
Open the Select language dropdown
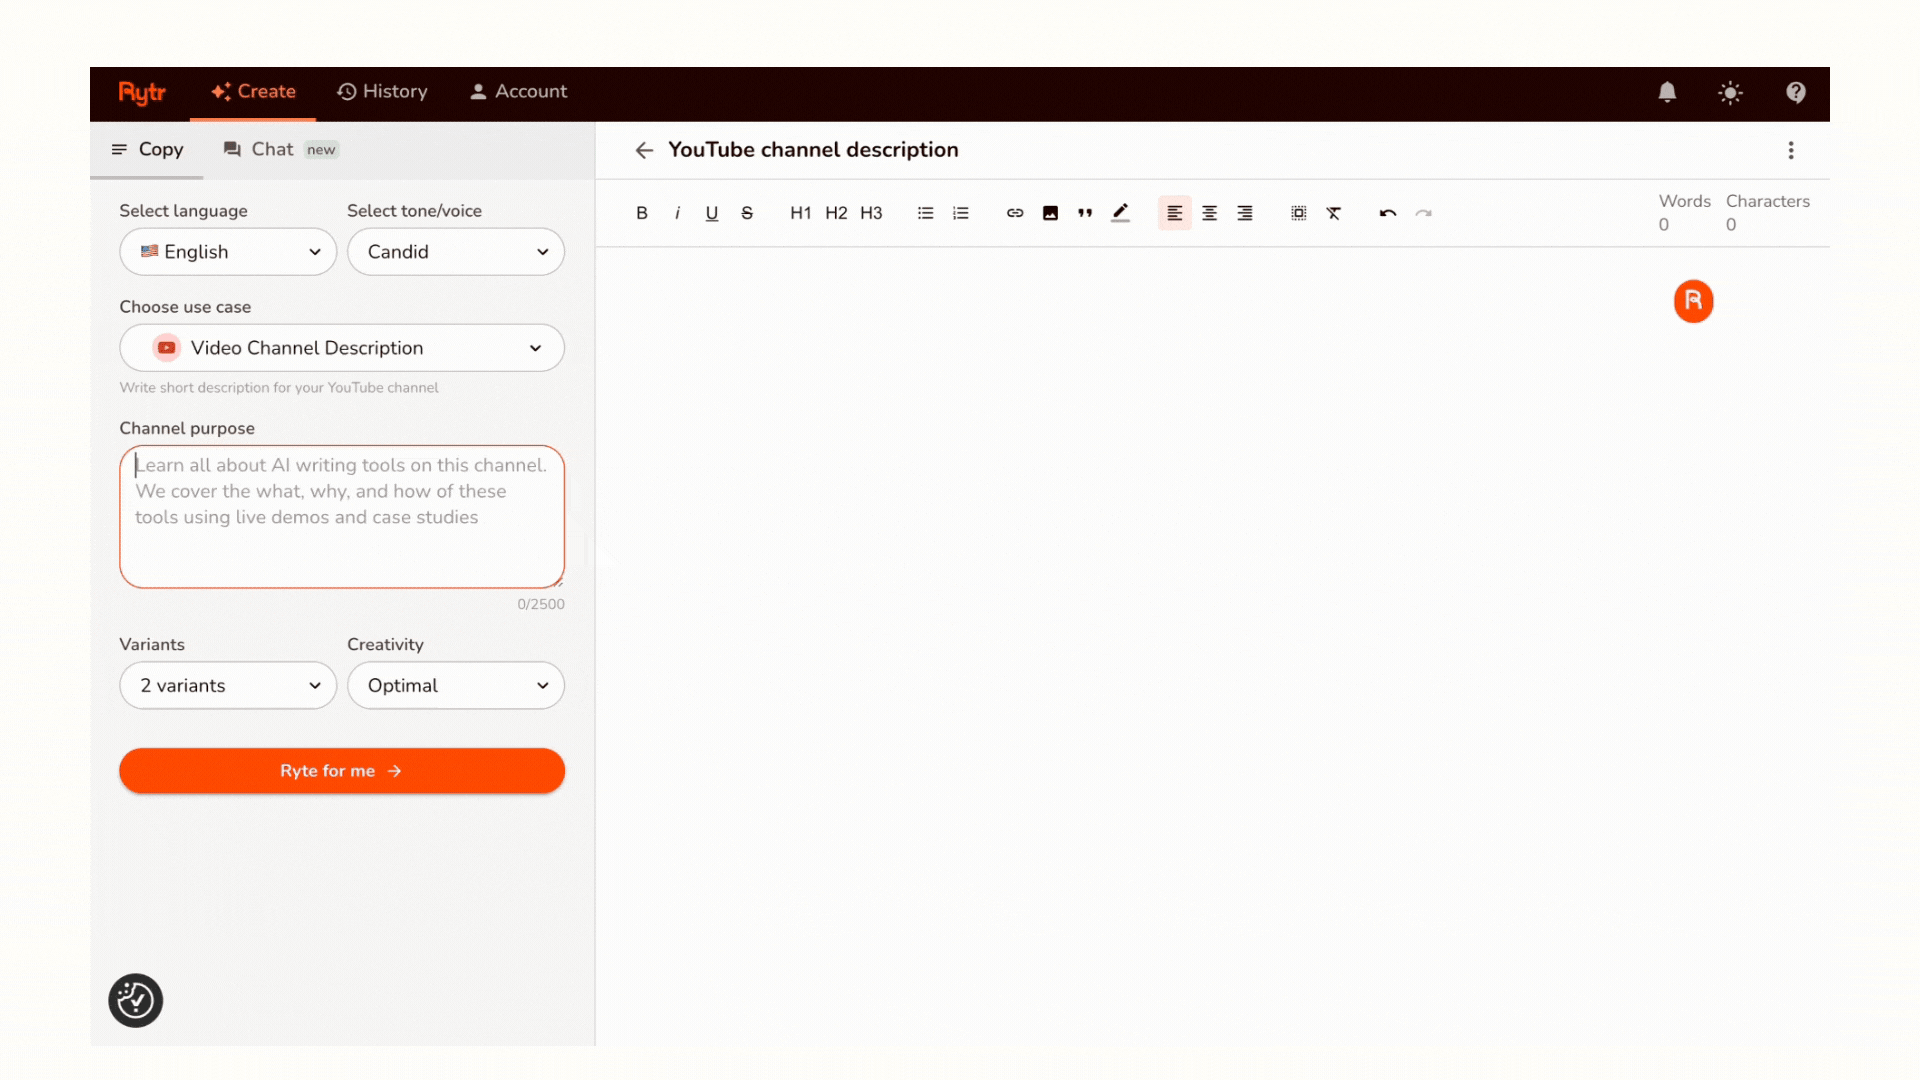(x=228, y=252)
